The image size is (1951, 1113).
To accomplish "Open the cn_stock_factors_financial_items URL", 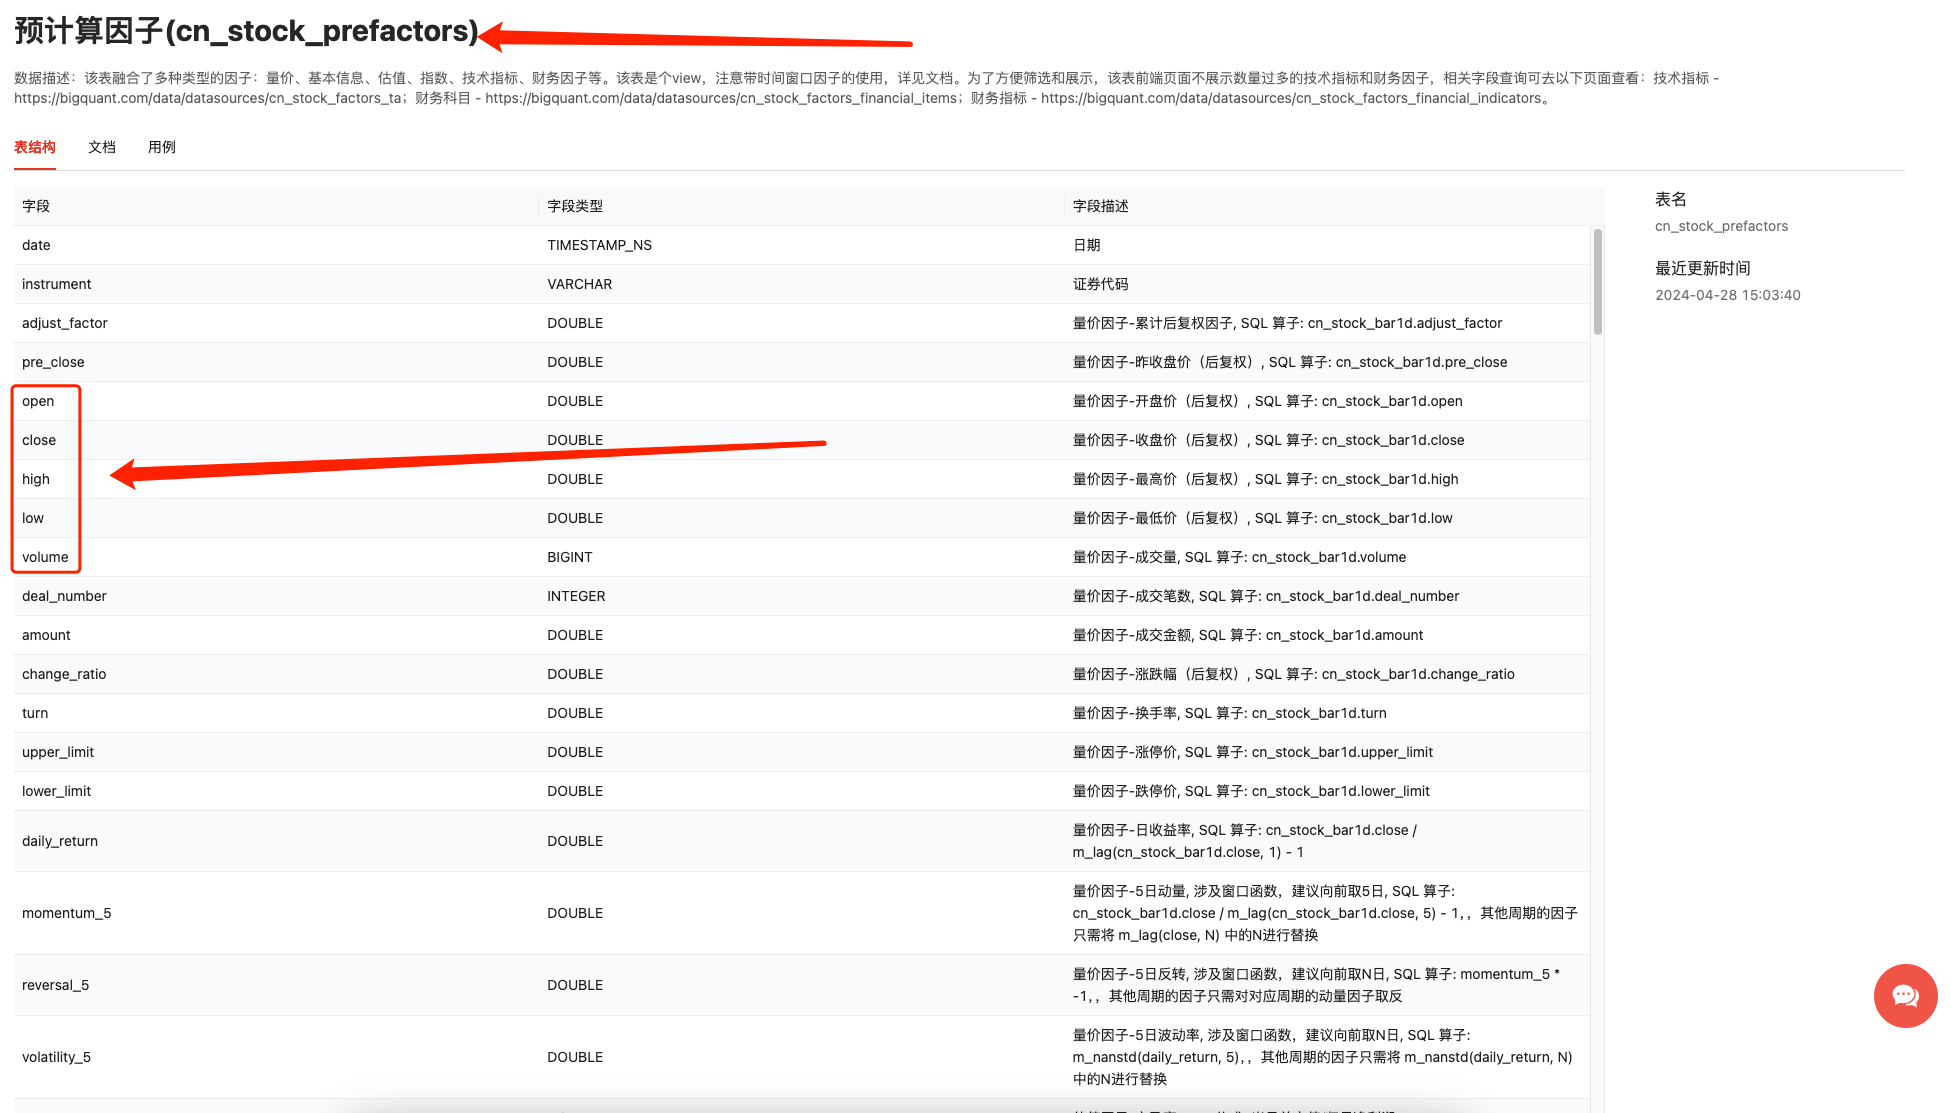I will tap(720, 98).
